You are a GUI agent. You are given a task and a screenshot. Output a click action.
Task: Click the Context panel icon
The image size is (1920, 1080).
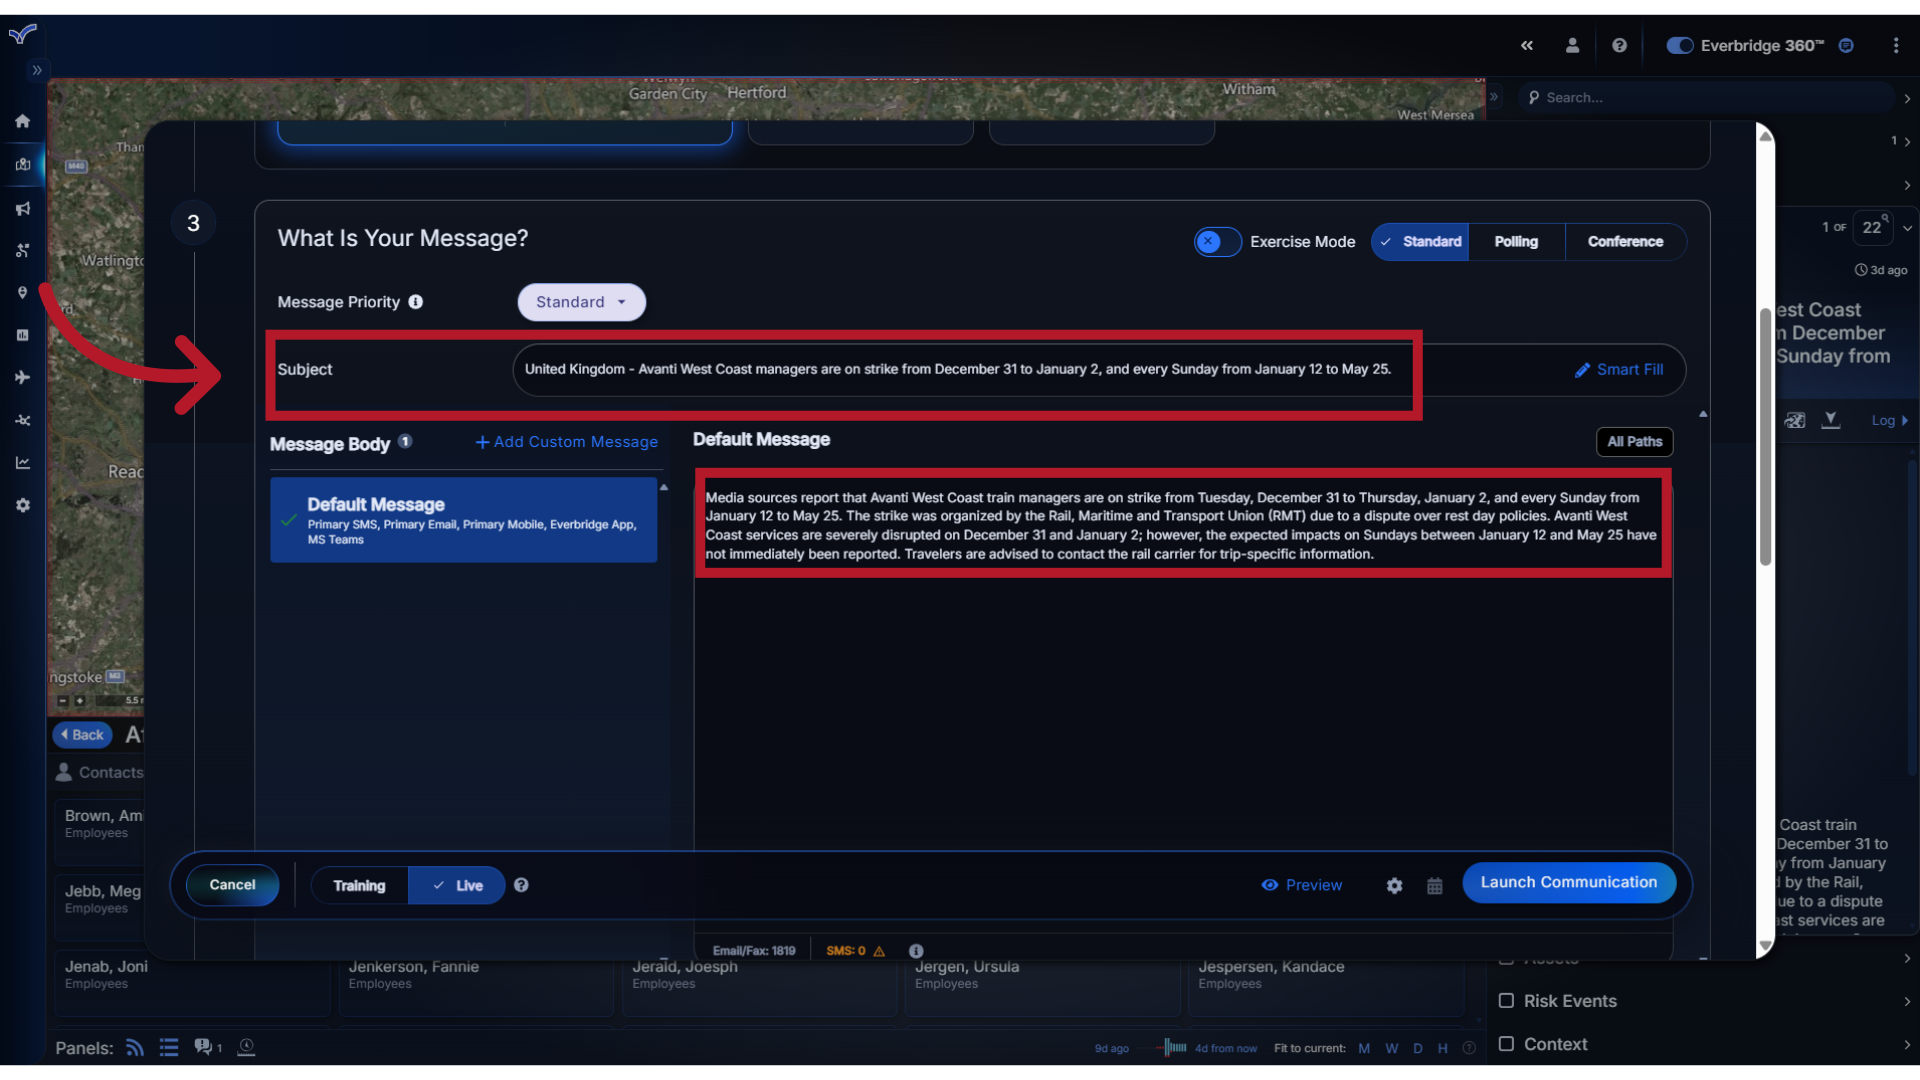[1507, 1043]
